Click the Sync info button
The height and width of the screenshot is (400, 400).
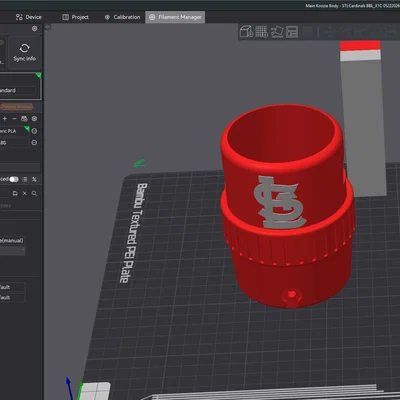25,52
